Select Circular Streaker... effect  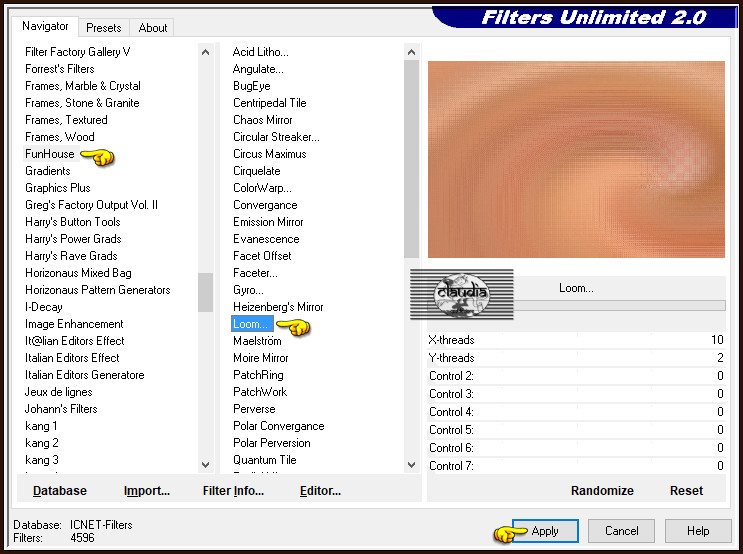point(276,137)
